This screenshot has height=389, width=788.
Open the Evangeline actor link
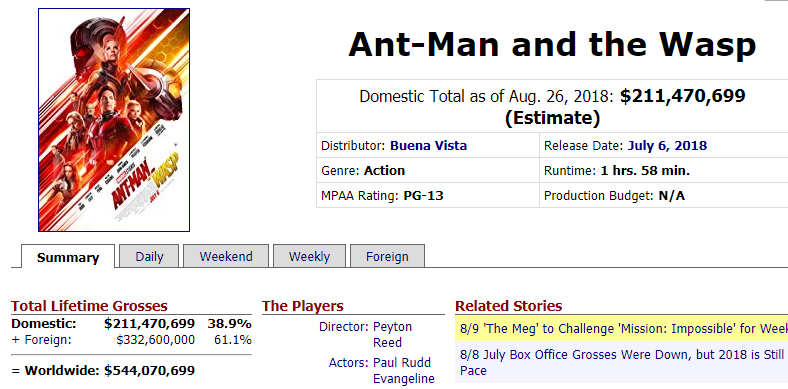click(404, 378)
